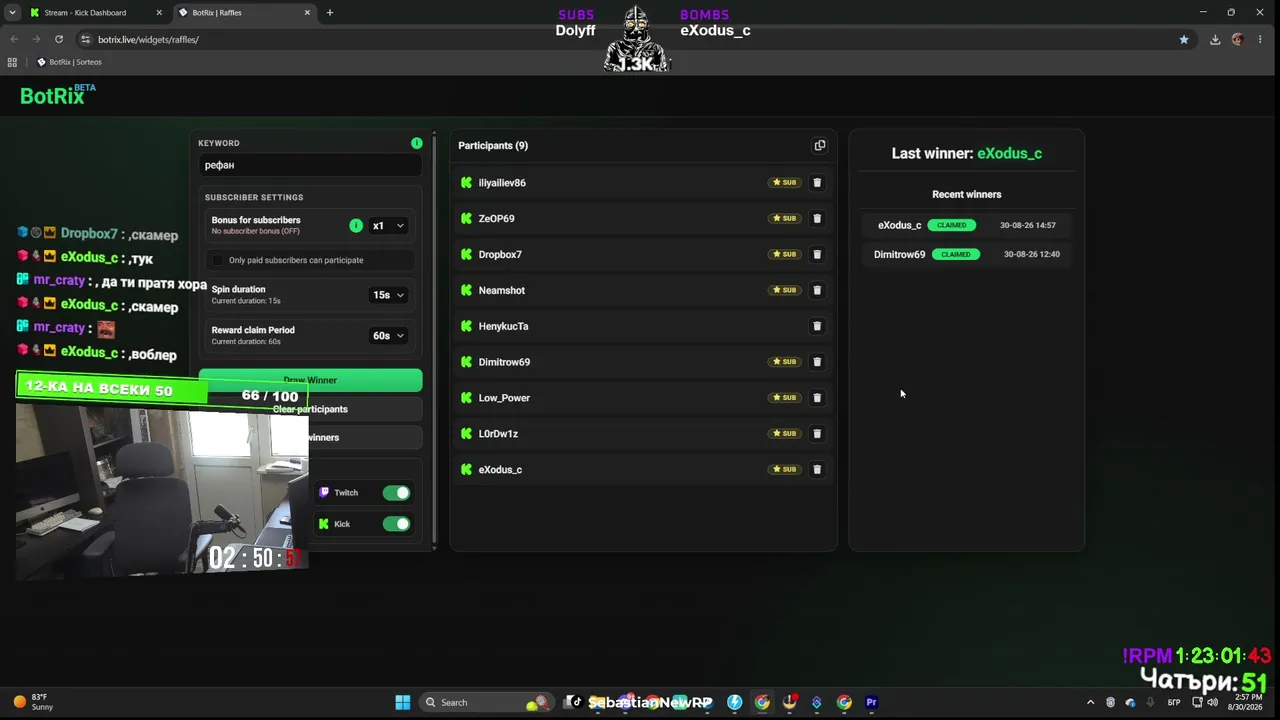1280x720 pixels.
Task: Select the BotRix | Raffles browser tab
Action: point(244,13)
